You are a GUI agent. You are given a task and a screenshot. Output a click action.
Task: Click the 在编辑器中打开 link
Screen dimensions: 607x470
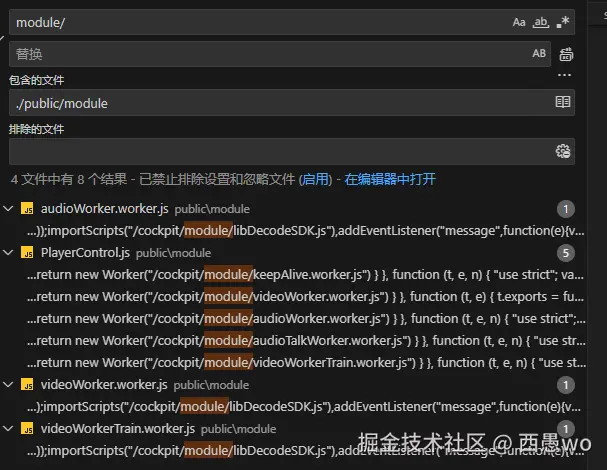390,179
